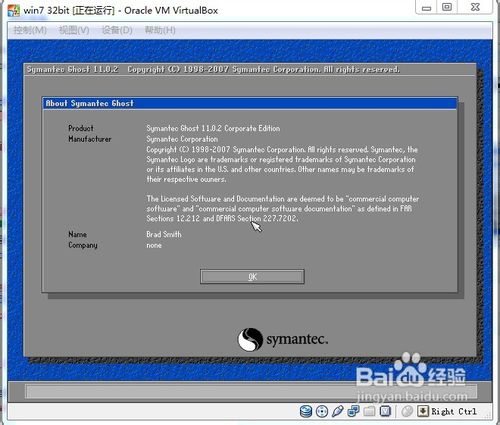The image size is (500, 425).
Task: Click the Right Ctrl host key label
Action: (x=454, y=412)
